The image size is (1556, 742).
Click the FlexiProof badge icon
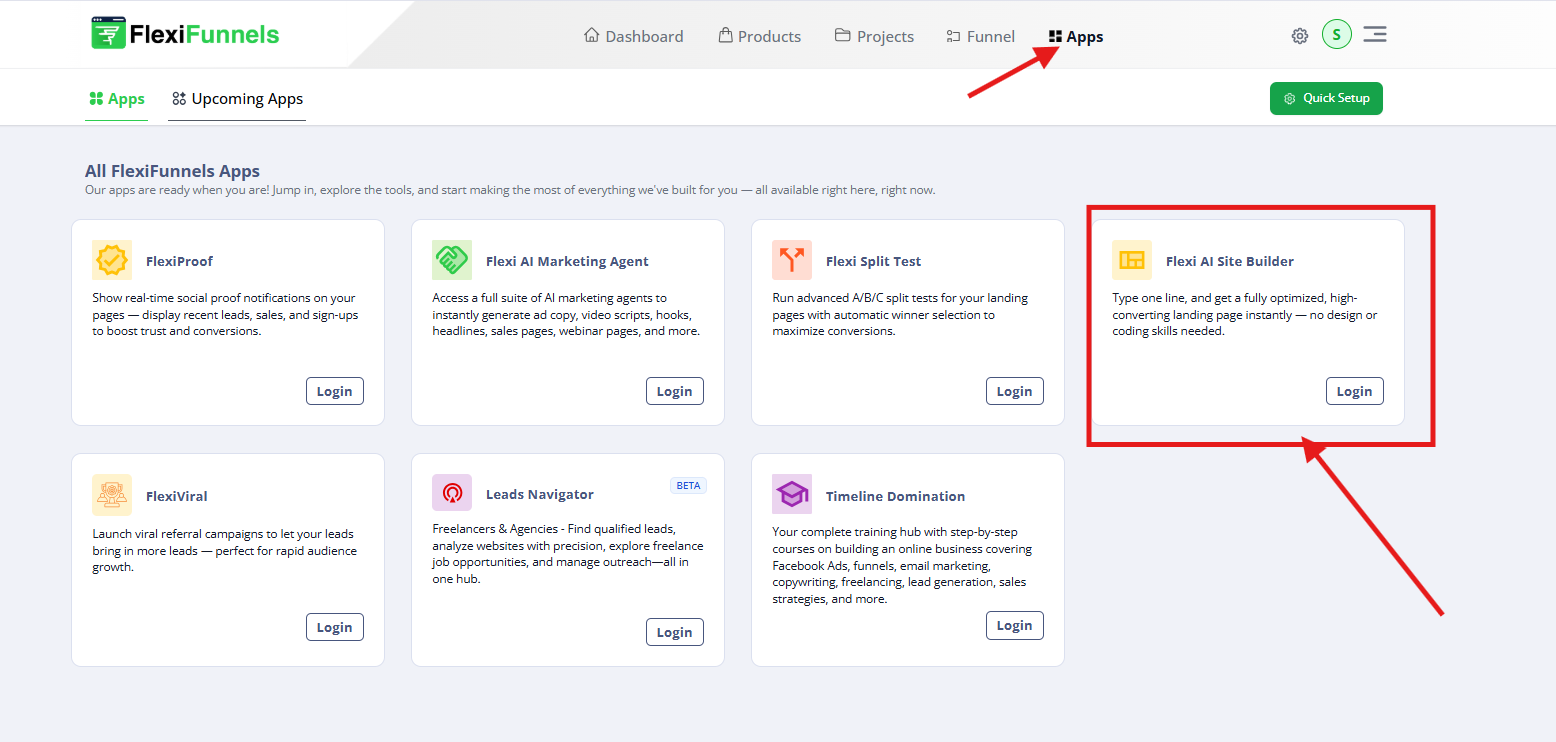tap(112, 260)
